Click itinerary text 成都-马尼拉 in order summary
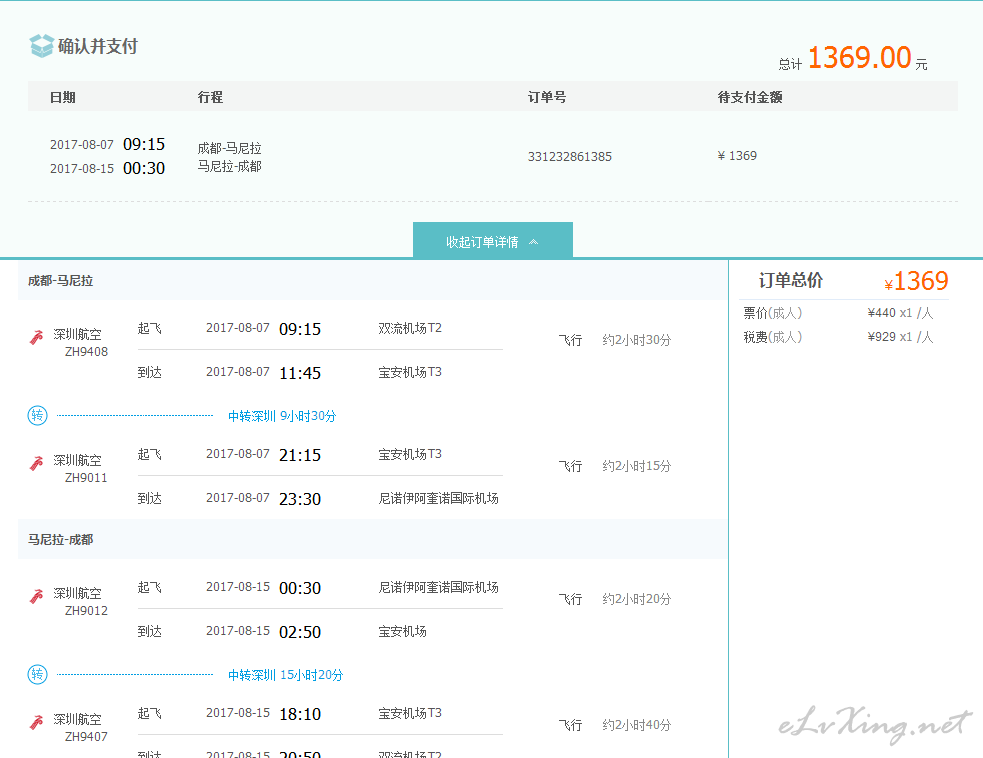Screen dimensions: 983x758 point(229,148)
